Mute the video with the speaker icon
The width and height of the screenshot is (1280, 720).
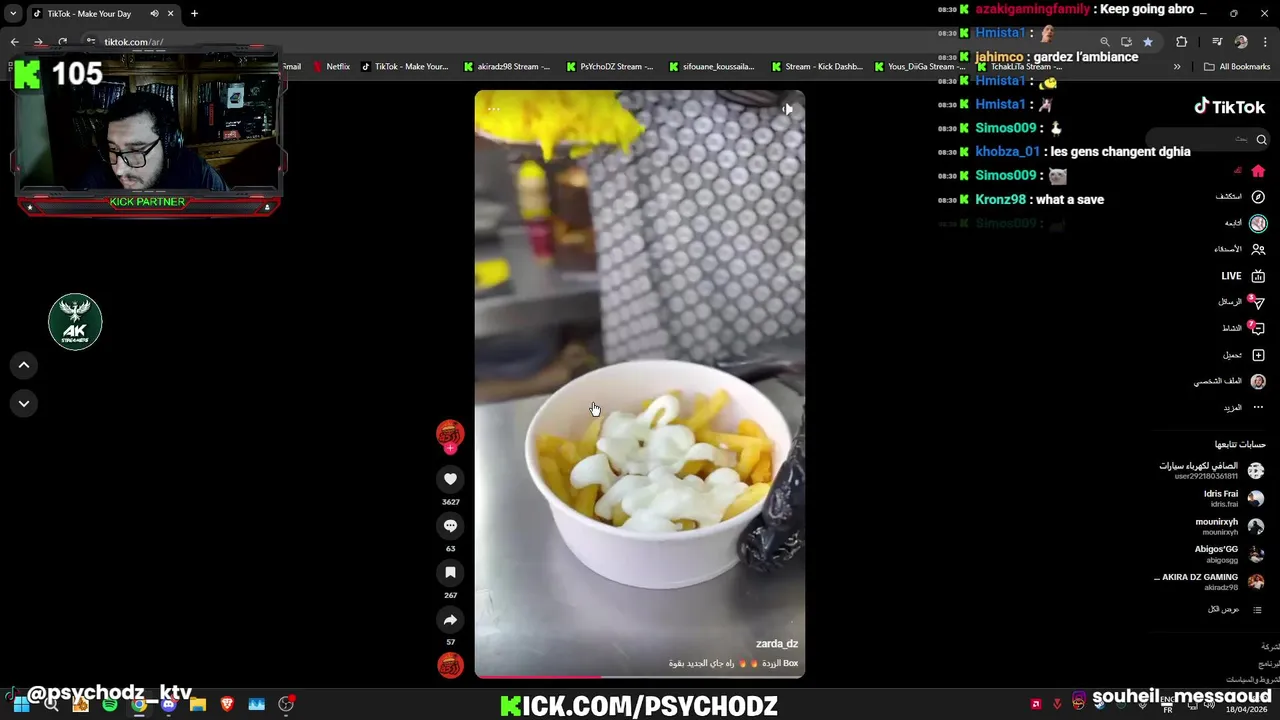(787, 109)
